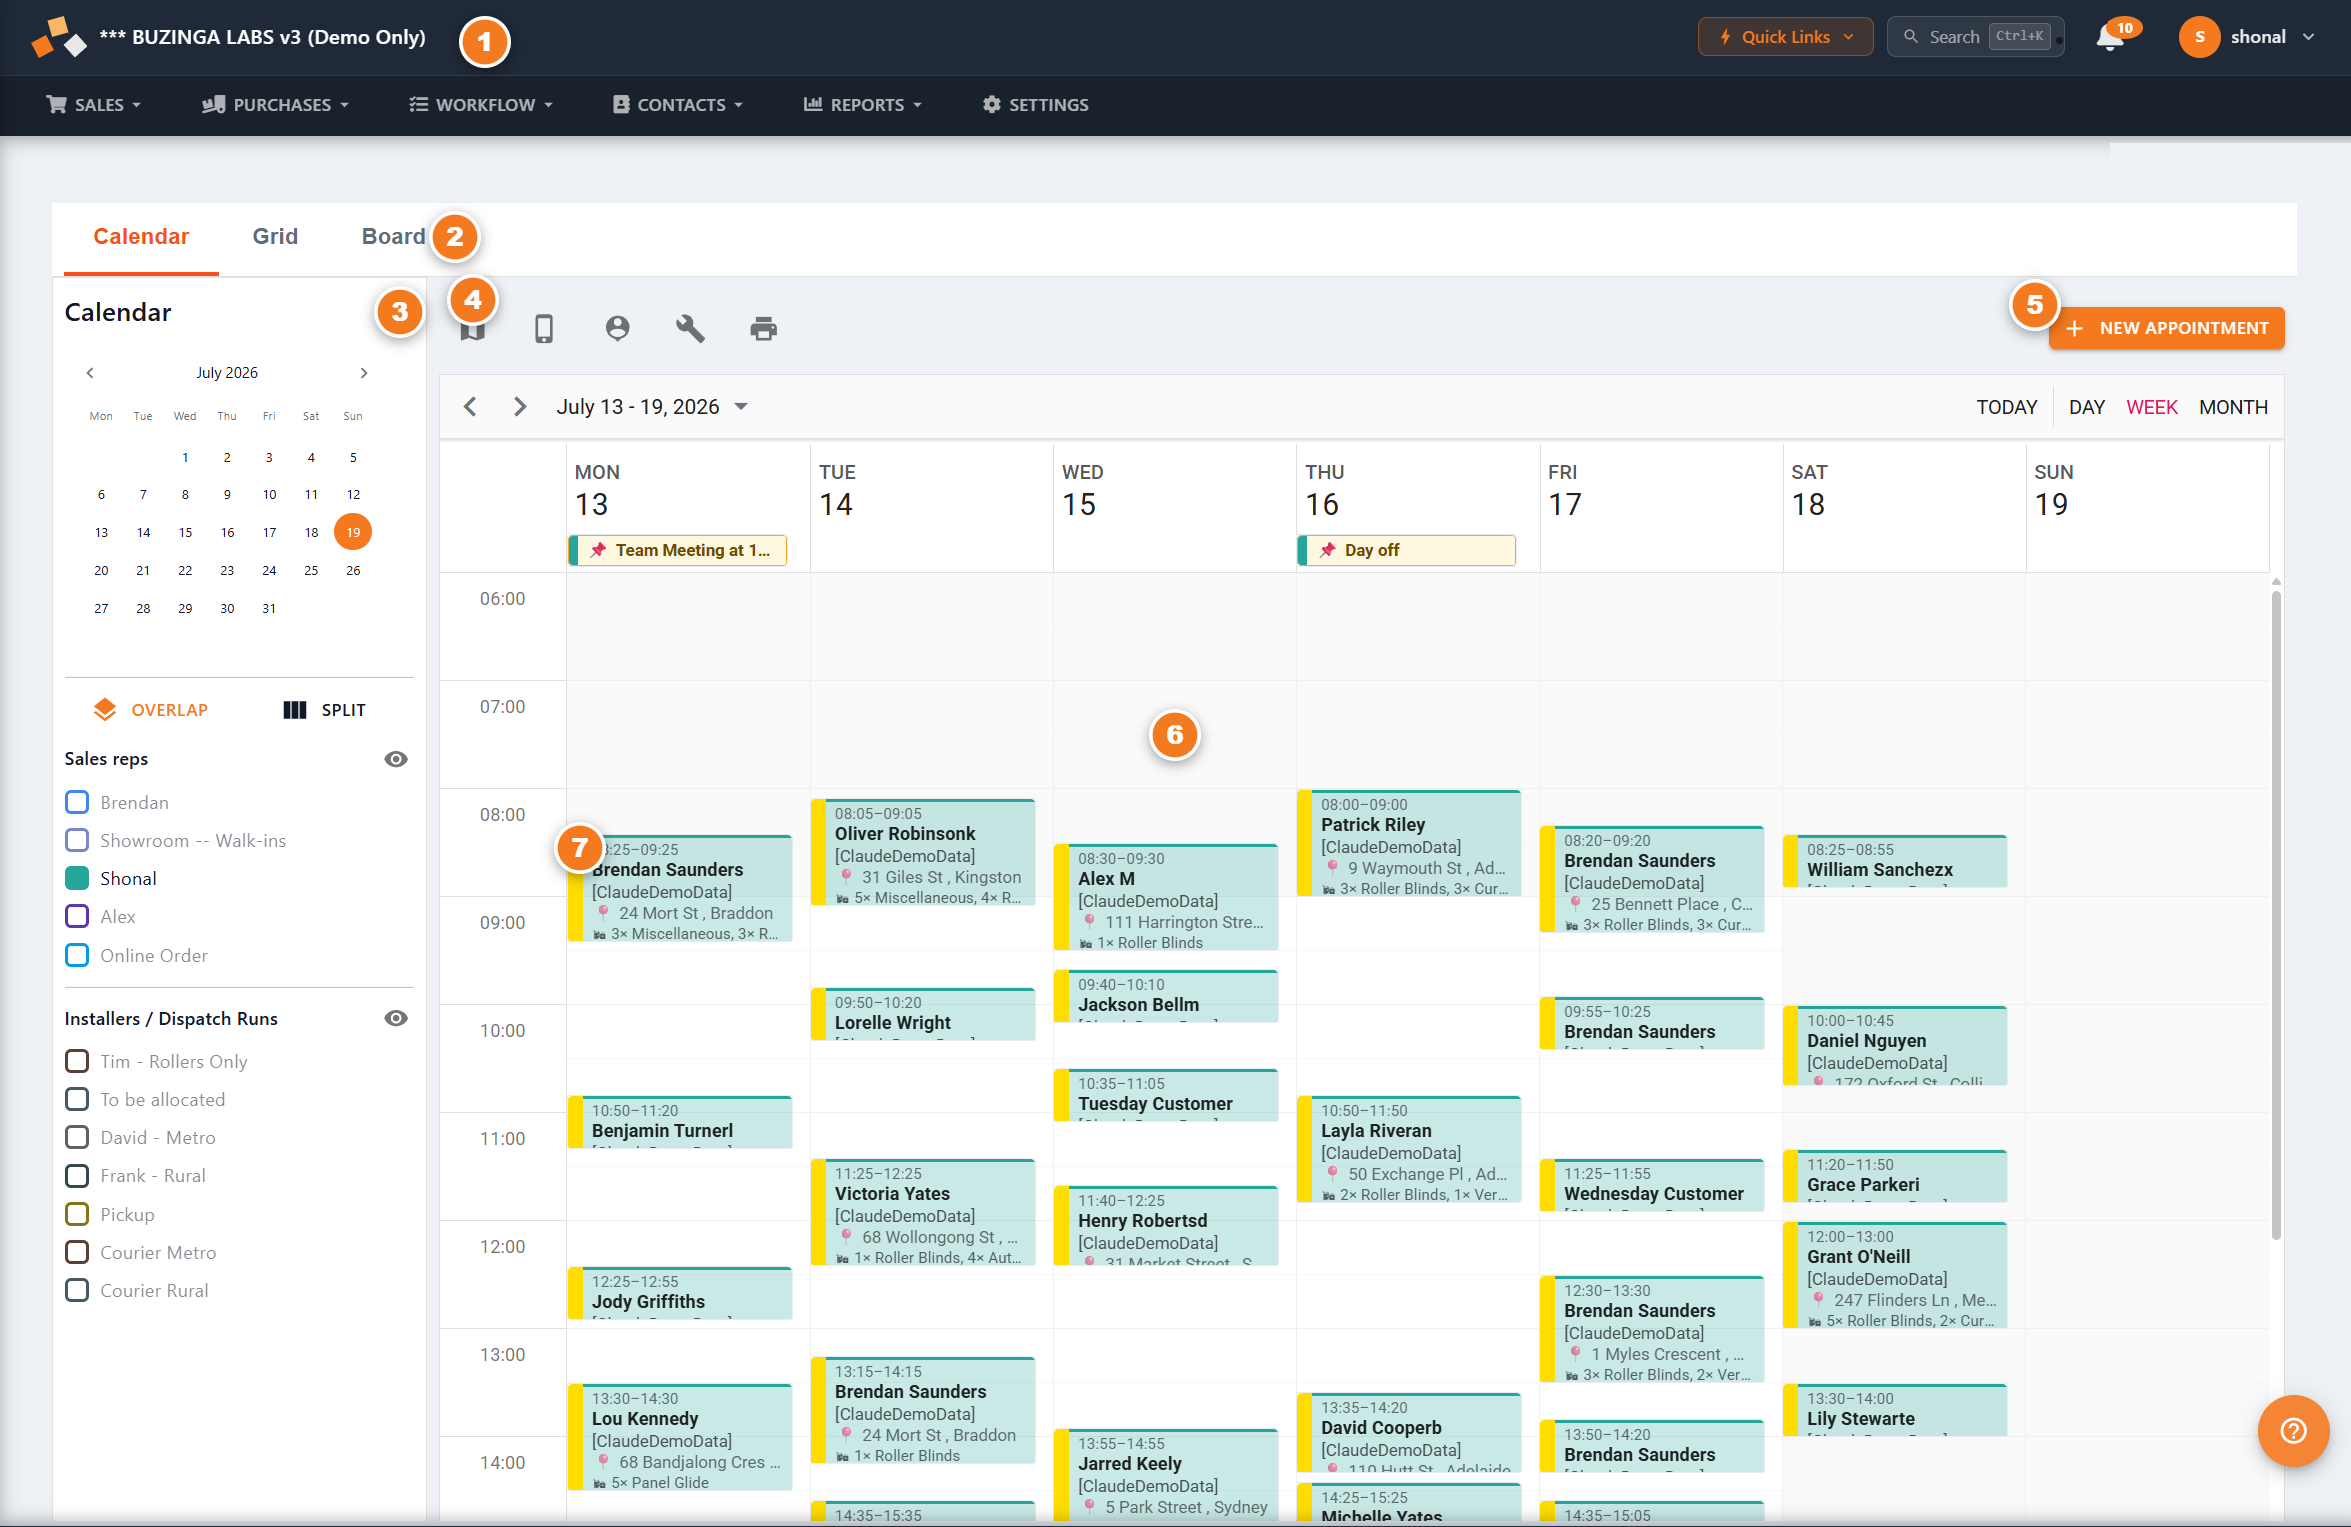Screen dimensions: 2351x1527
Task: Switch to the Grid tab
Action: tap(275, 237)
